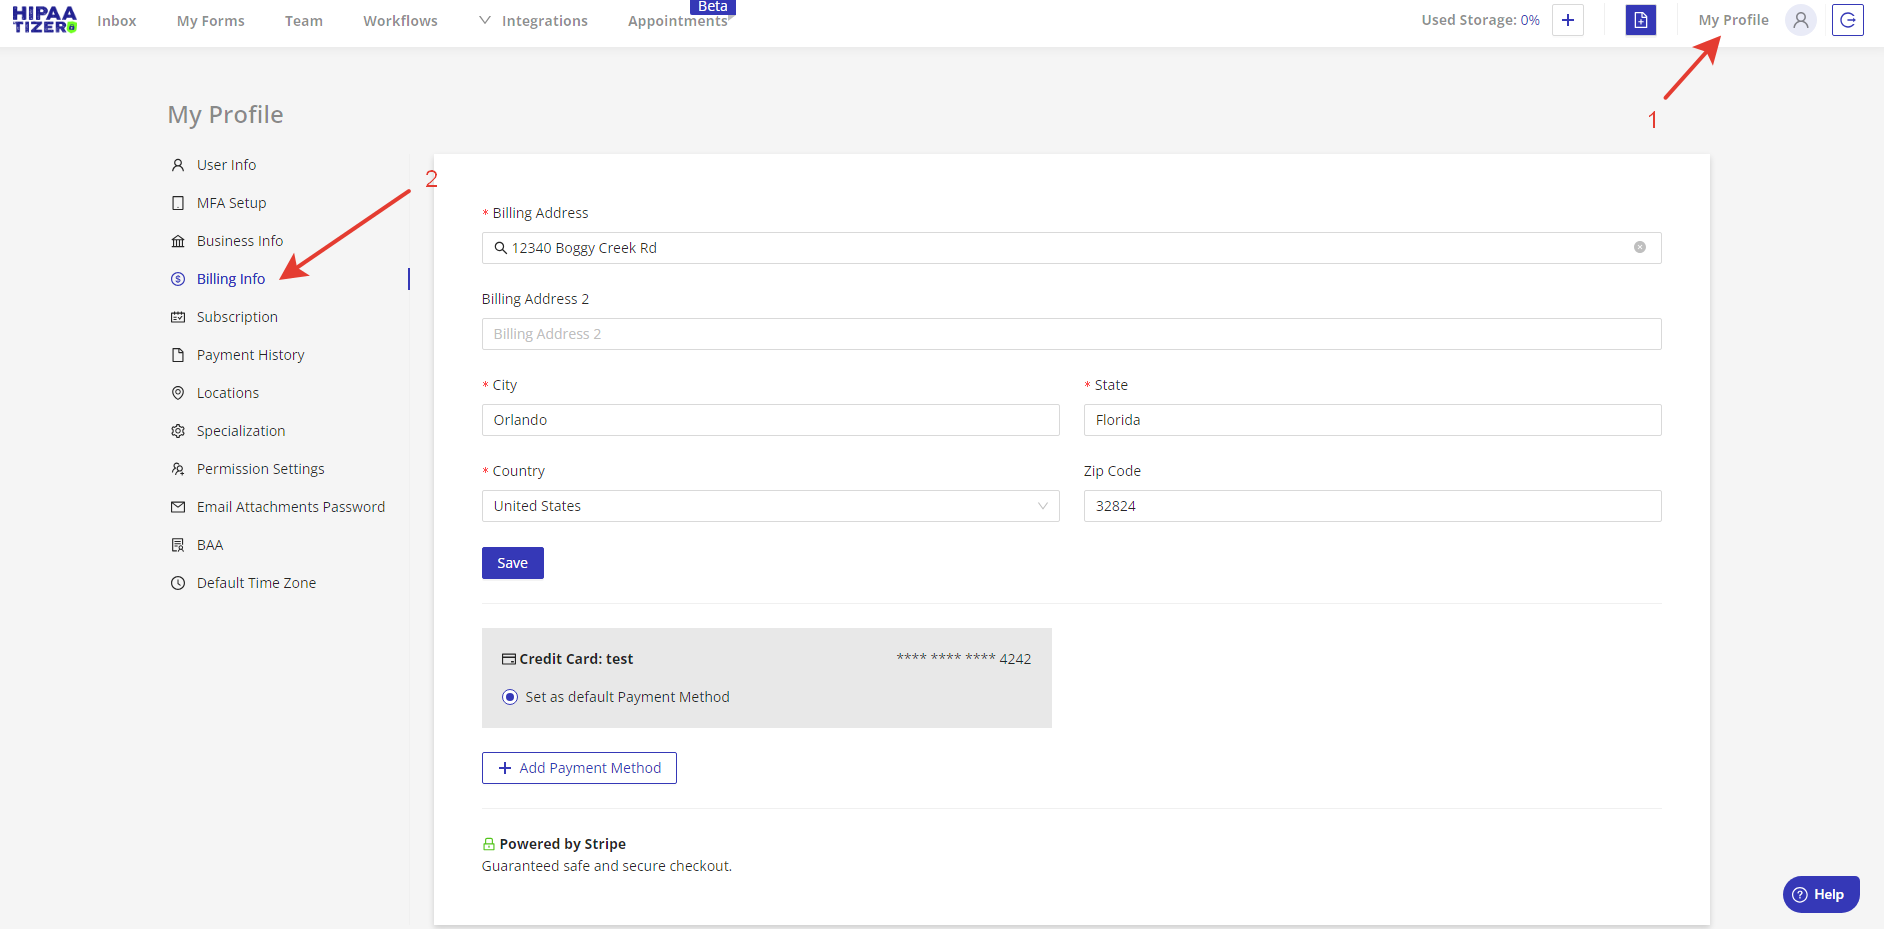Click the create new form document icon
1884x929 pixels.
point(1641,20)
